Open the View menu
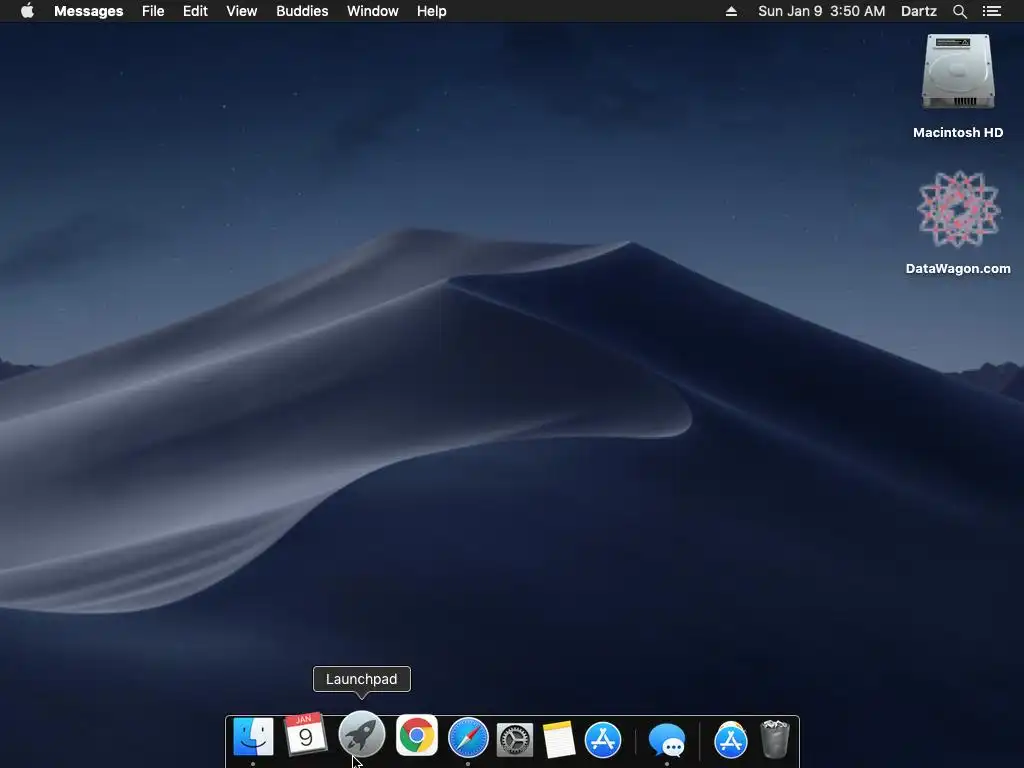The image size is (1024, 768). click(242, 11)
